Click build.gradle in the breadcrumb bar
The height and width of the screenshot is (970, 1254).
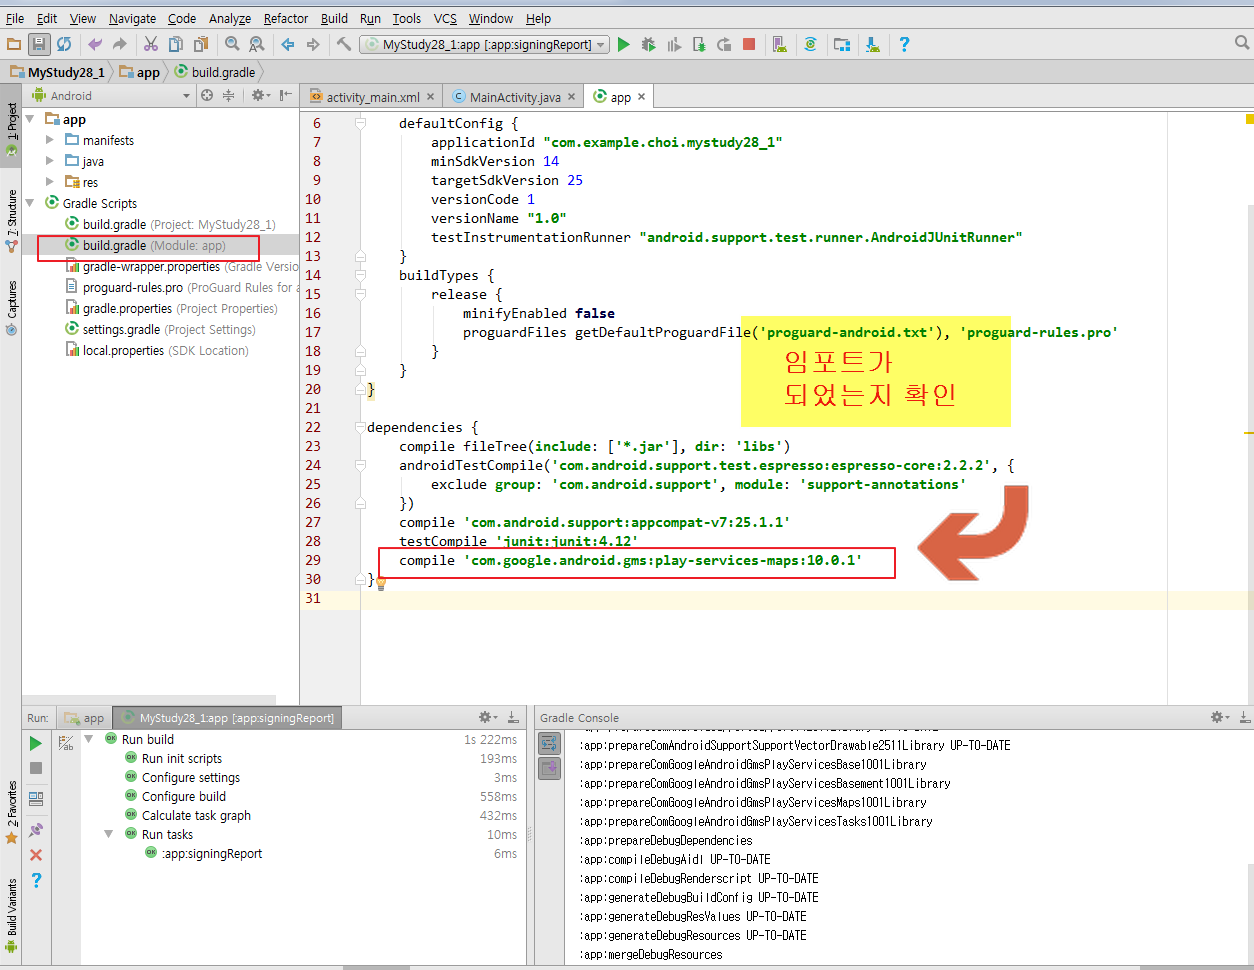pyautogui.click(x=214, y=72)
